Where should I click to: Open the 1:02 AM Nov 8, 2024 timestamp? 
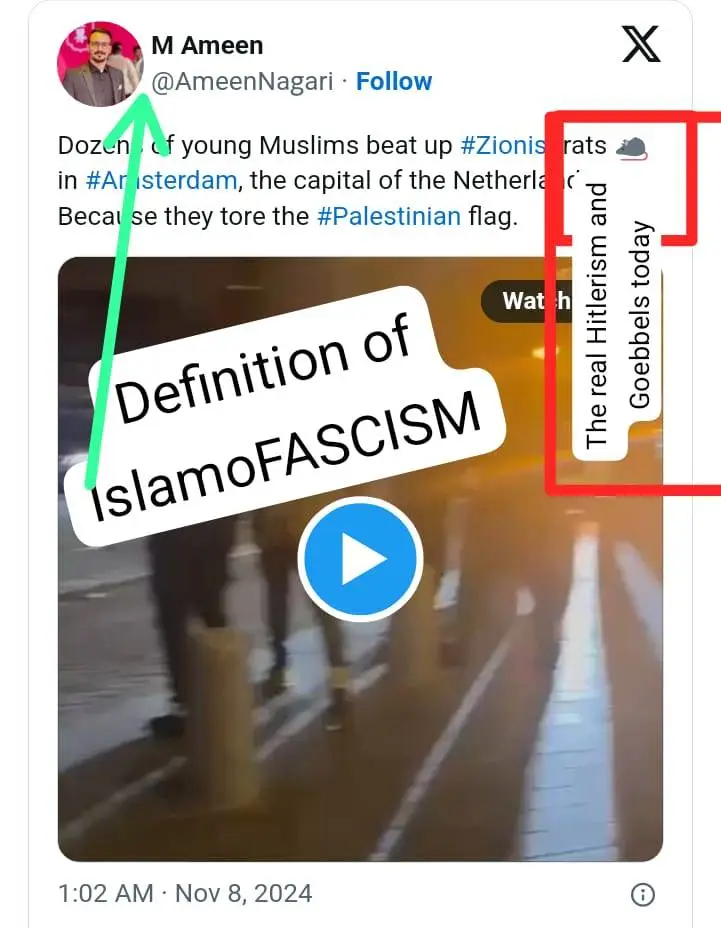pyautogui.click(x=185, y=894)
